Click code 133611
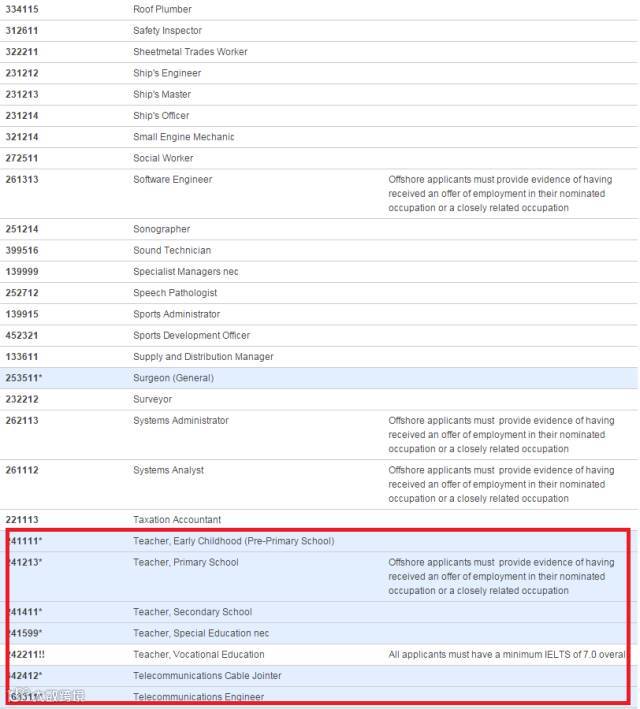 [x=22, y=356]
